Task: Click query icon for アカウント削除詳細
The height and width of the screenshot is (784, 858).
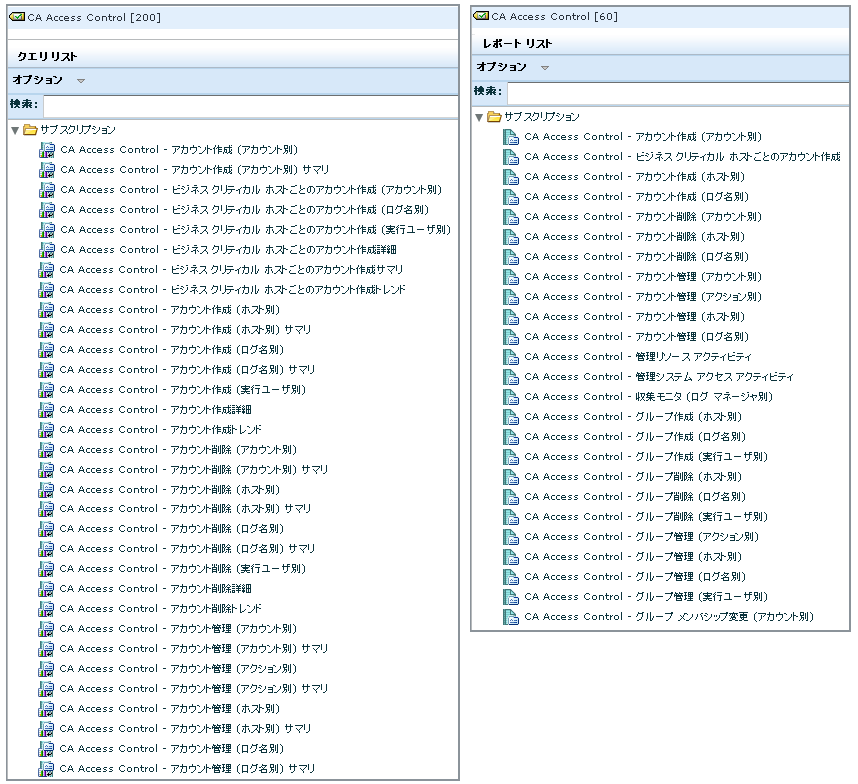Action: (x=47, y=589)
